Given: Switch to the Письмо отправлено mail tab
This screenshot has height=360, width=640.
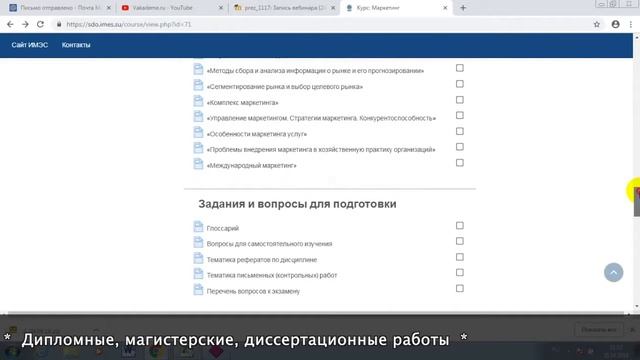Looking at the screenshot, I should pyautogui.click(x=59, y=8).
